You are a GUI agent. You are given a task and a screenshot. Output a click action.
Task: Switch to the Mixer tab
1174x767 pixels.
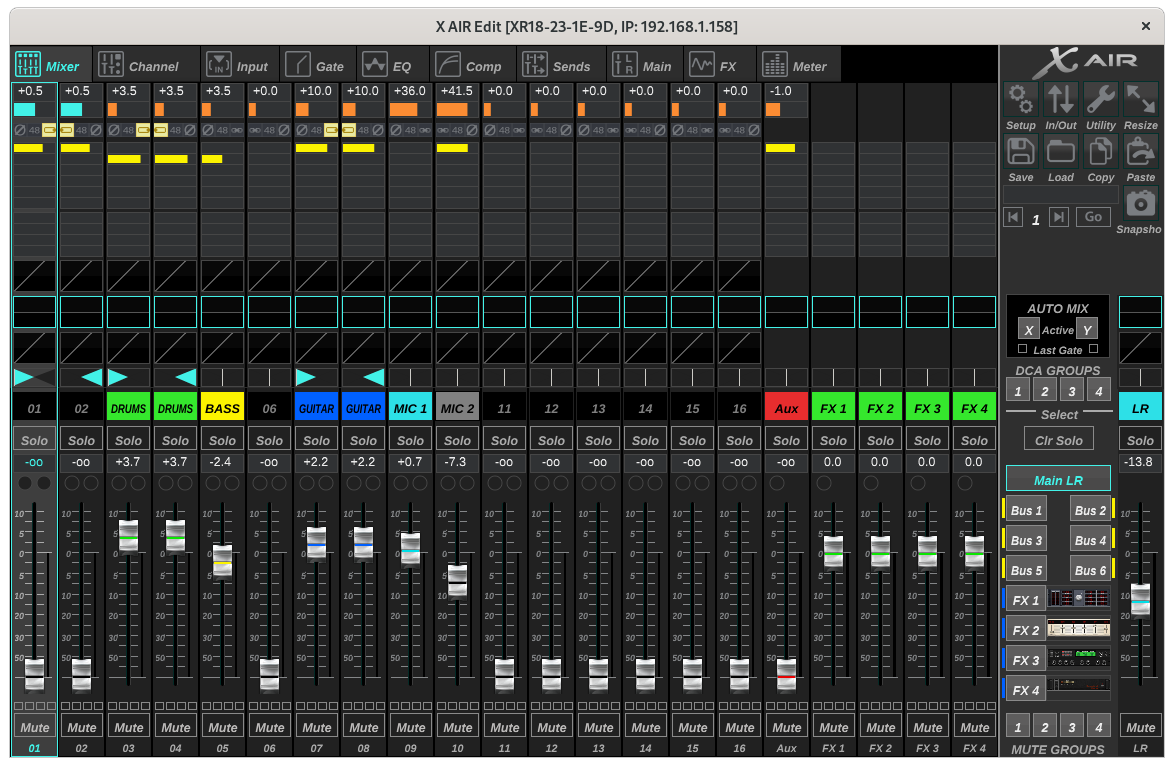(51, 65)
